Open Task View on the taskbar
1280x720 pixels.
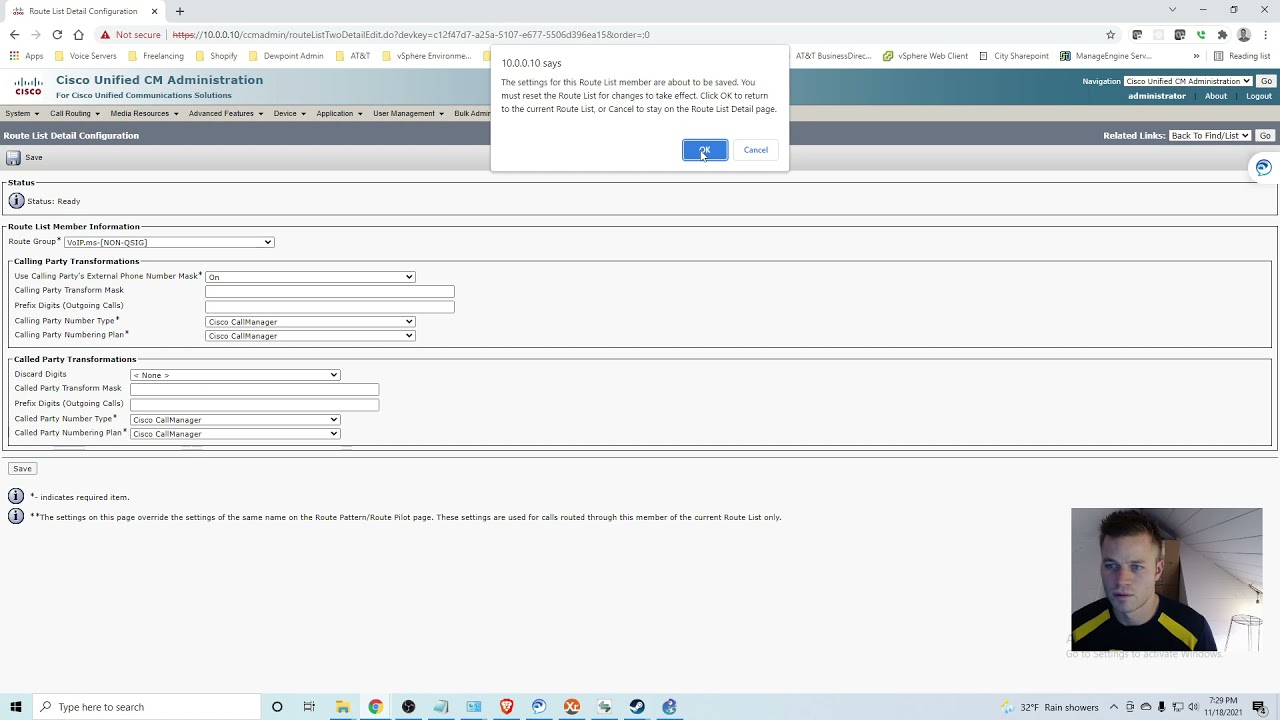point(309,707)
